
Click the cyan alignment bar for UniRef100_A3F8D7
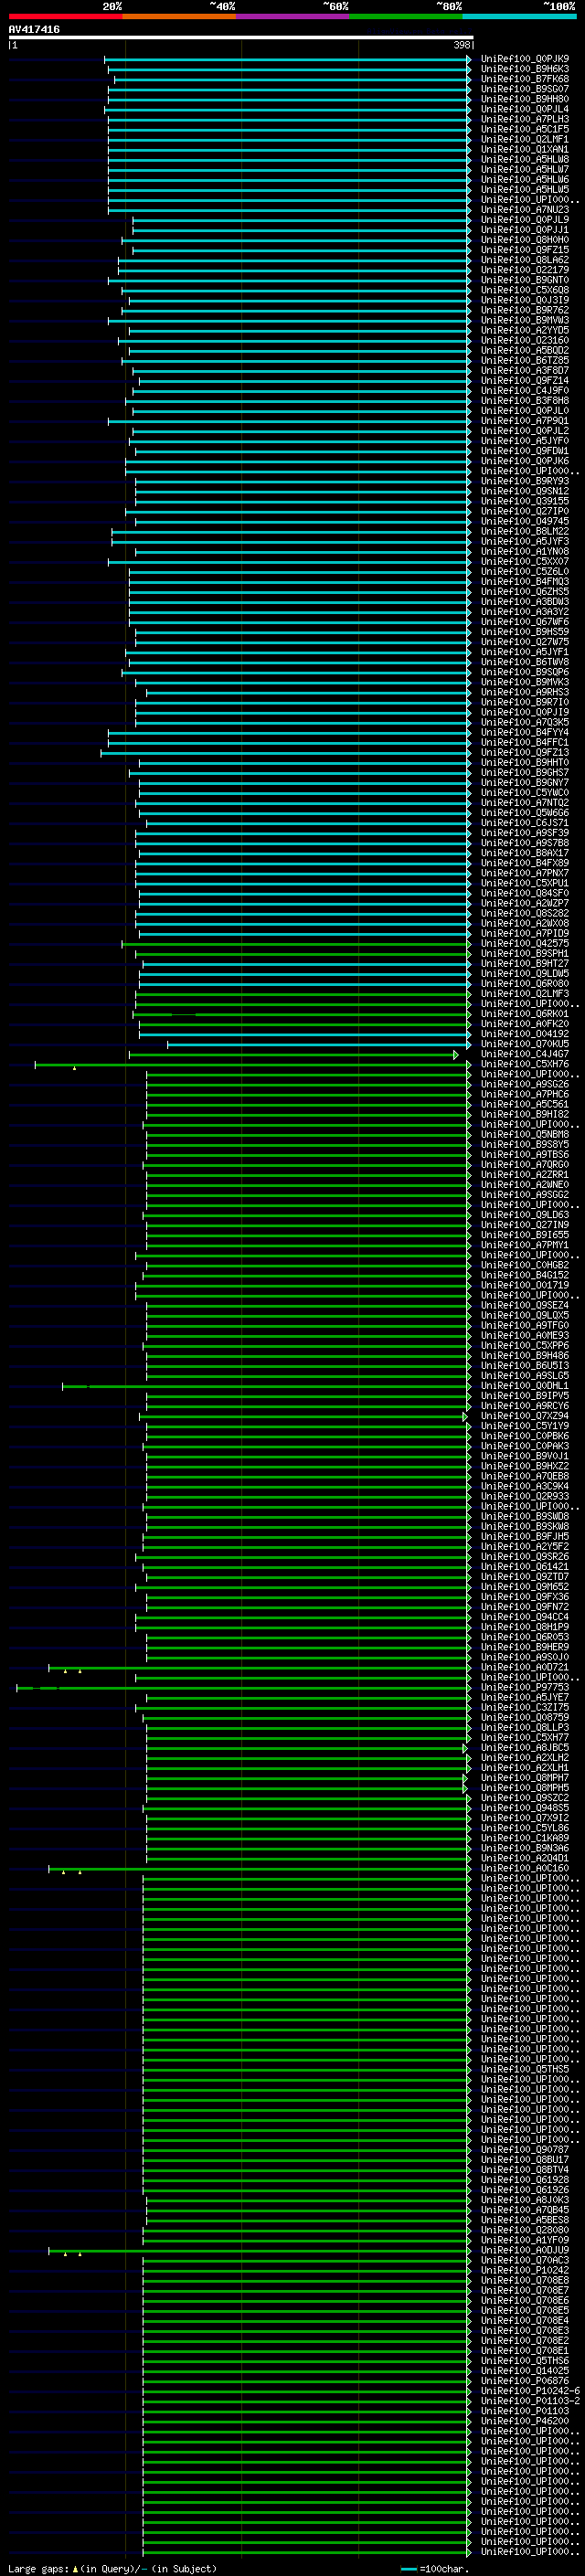point(301,371)
